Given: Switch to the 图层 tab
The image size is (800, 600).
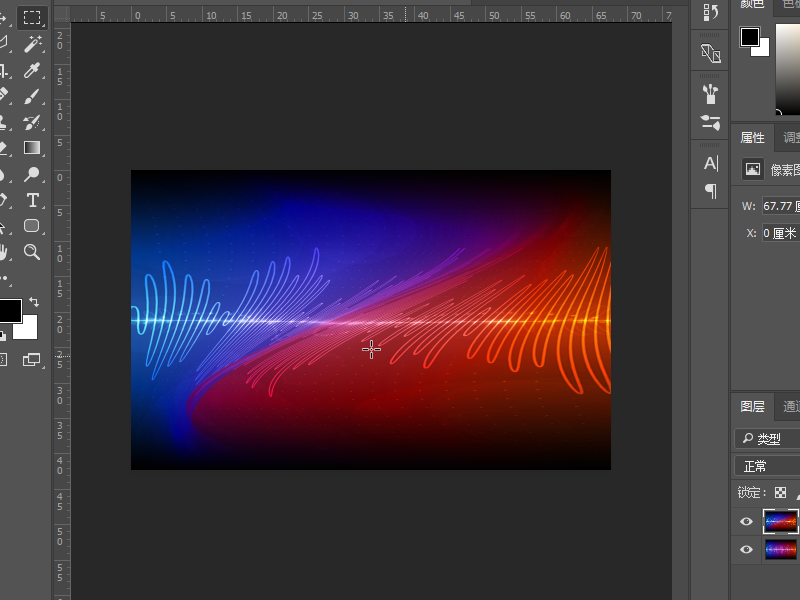Looking at the screenshot, I should tap(752, 406).
